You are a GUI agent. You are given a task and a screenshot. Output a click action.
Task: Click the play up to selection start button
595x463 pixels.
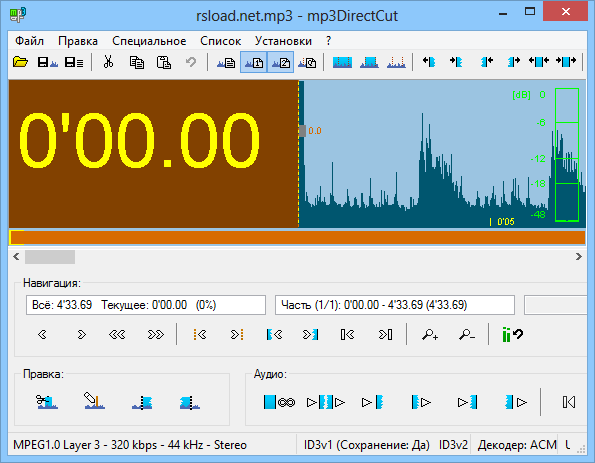pos(372,402)
